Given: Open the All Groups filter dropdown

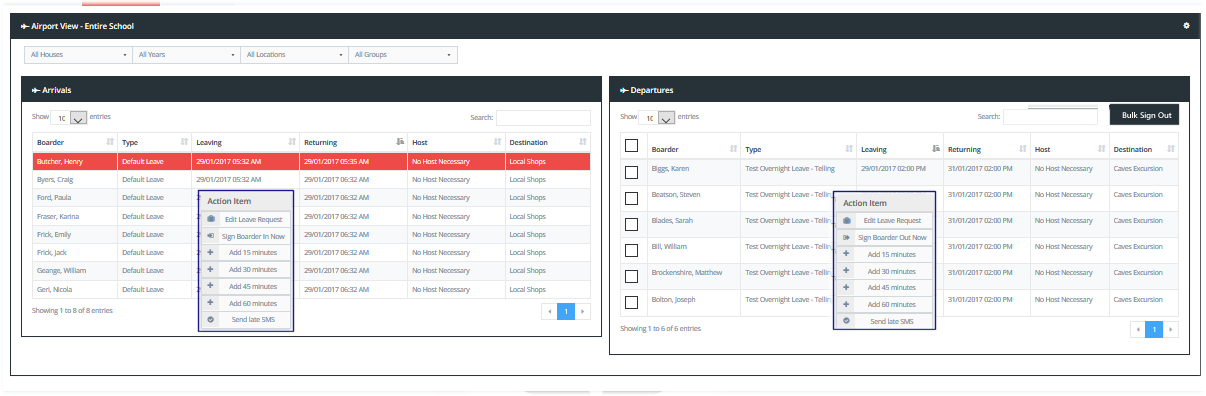Looking at the screenshot, I should 403,54.
